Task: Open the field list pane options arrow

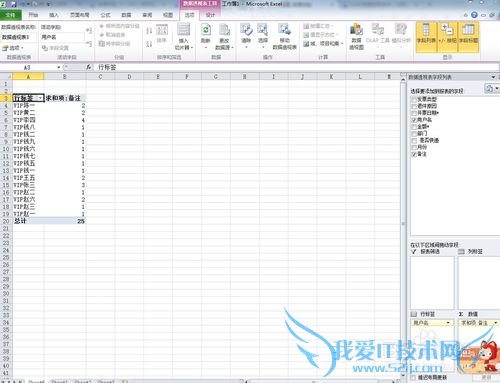Action: pos(493,77)
